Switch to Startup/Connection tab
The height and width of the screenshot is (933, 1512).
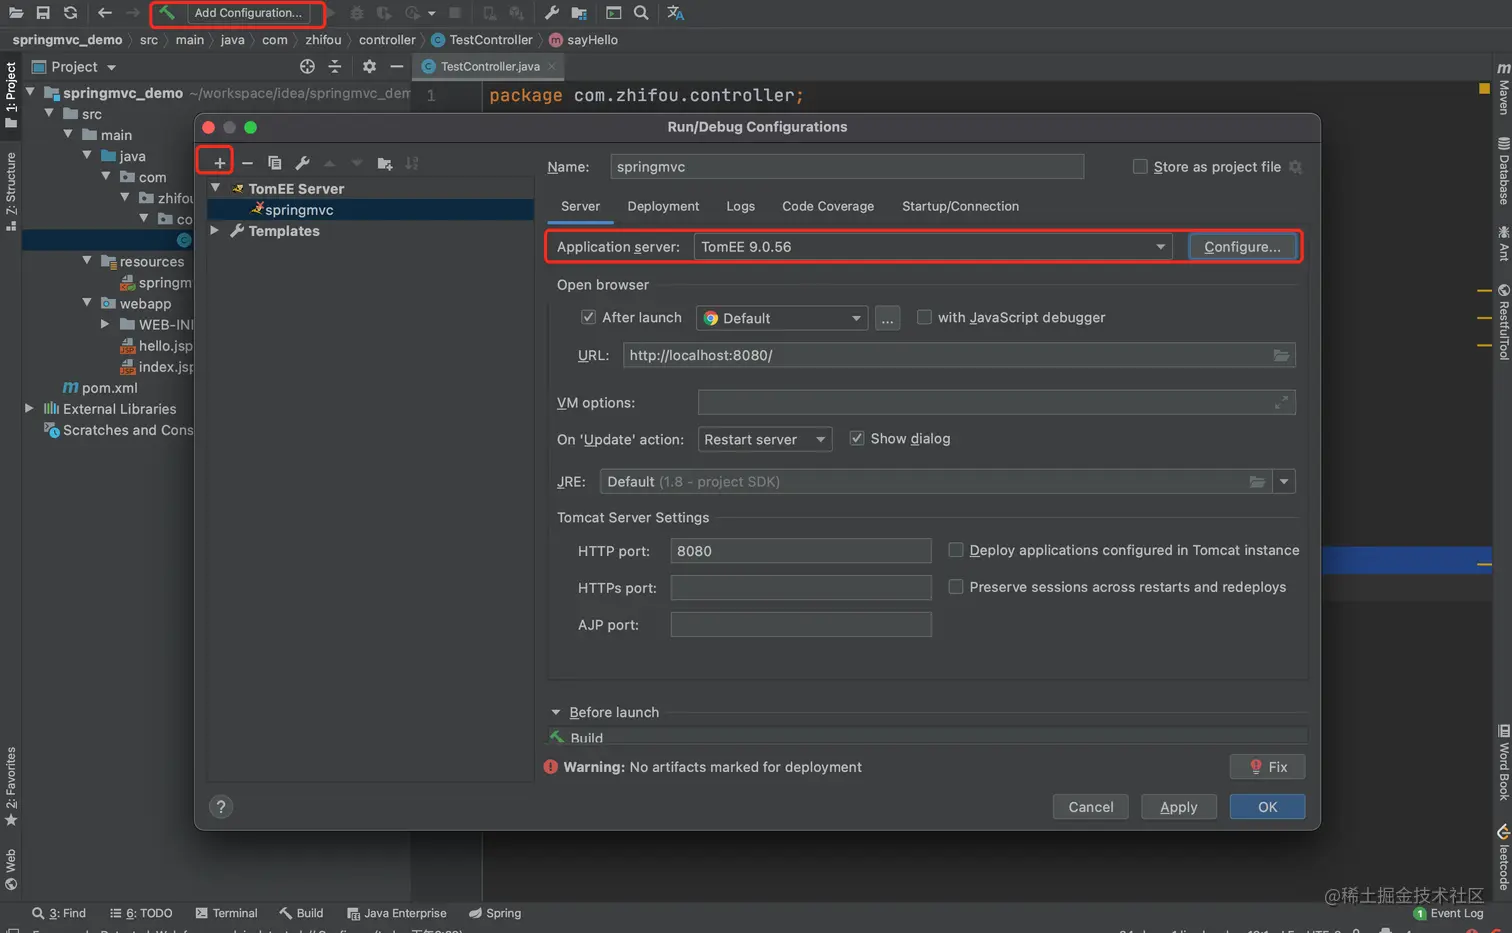coord(960,206)
